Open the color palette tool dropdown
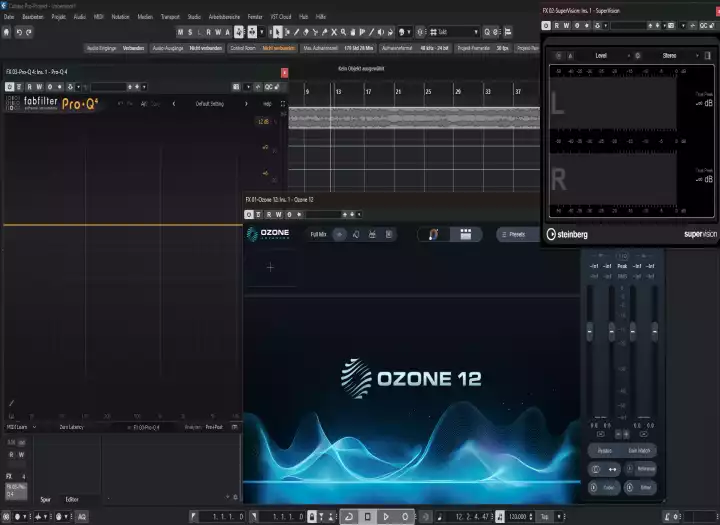 point(404,32)
